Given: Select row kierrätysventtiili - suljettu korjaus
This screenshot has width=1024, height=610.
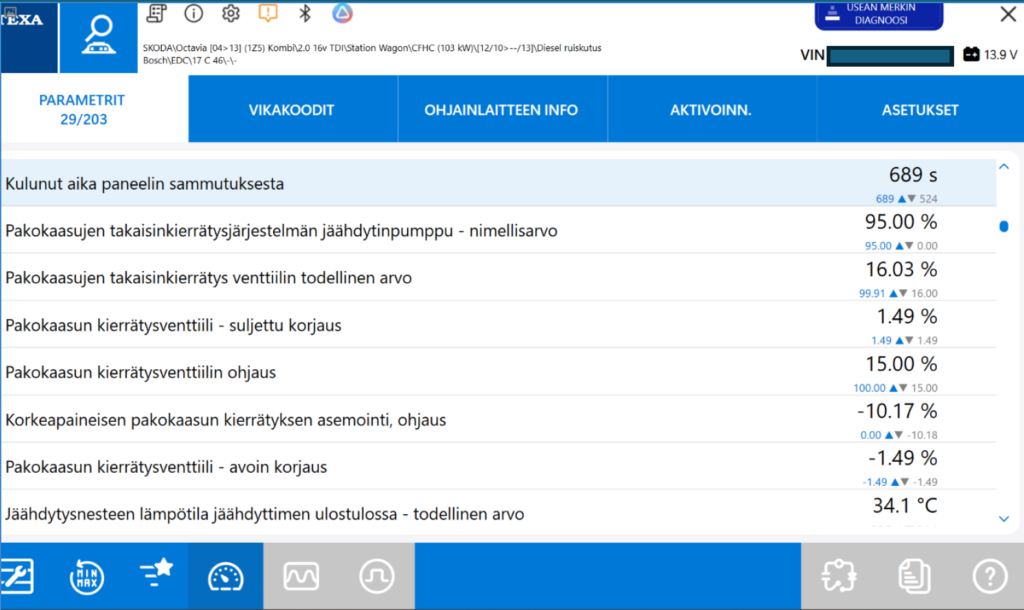Looking at the screenshot, I should coord(498,325).
